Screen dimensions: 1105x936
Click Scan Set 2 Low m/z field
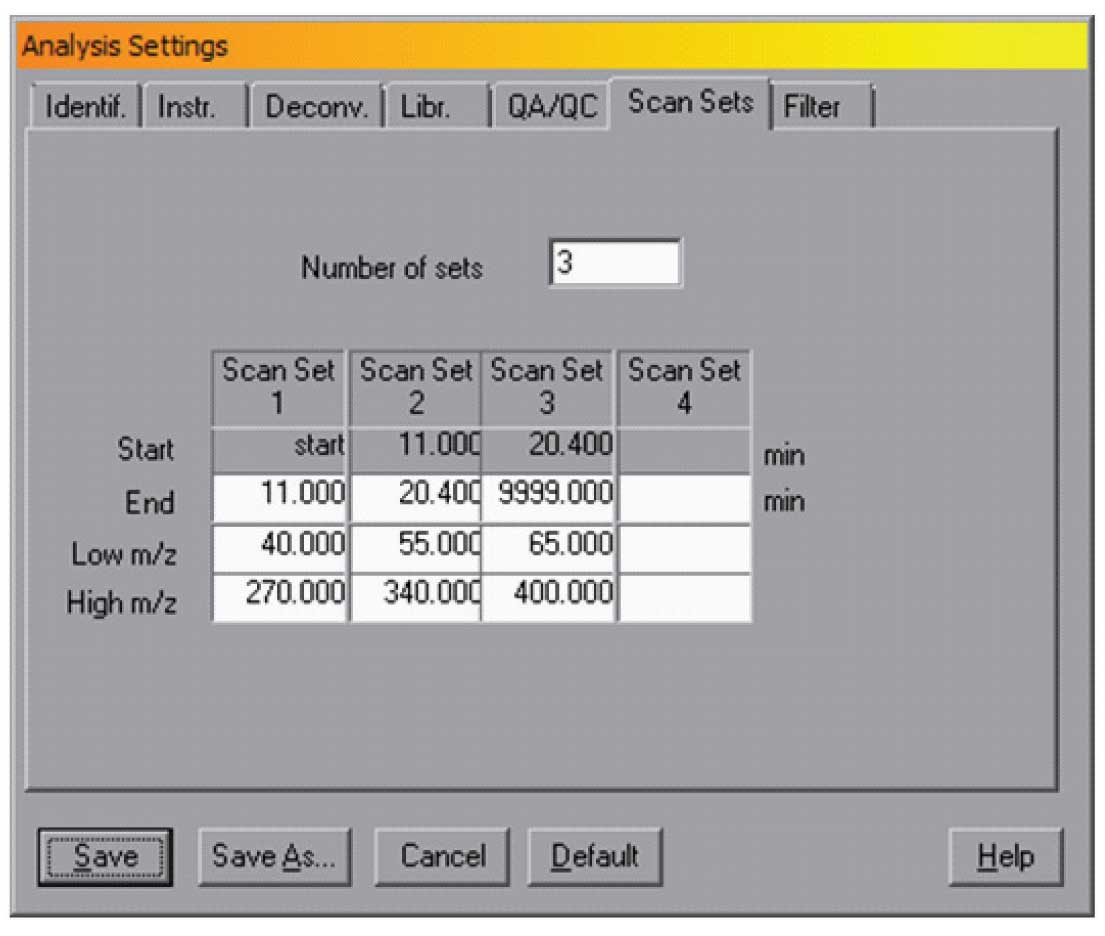pyautogui.click(x=415, y=548)
